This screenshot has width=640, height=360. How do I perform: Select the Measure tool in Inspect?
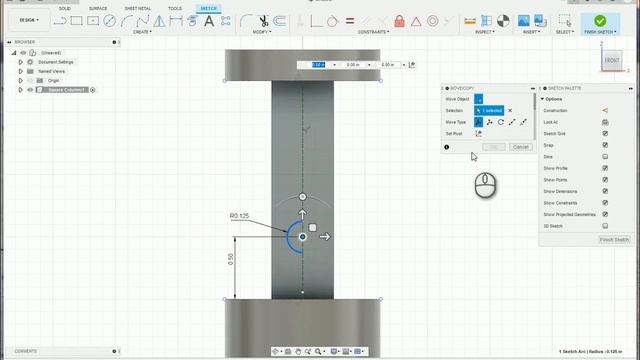pyautogui.click(x=470, y=21)
